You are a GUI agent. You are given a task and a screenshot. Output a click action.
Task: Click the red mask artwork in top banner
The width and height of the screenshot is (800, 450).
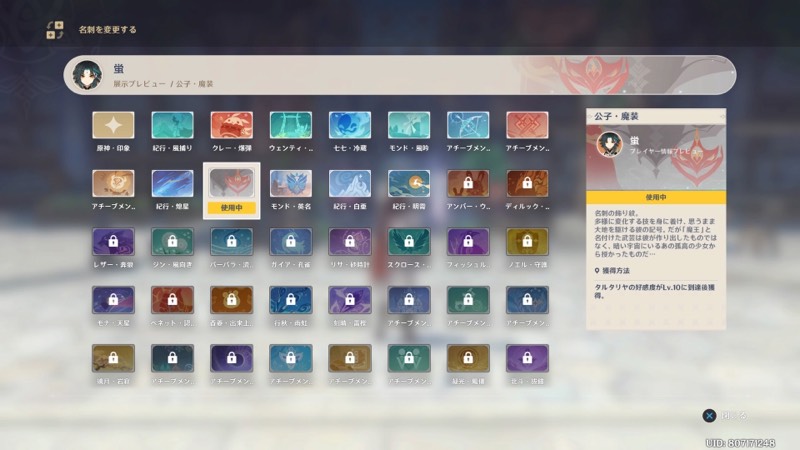click(x=593, y=74)
